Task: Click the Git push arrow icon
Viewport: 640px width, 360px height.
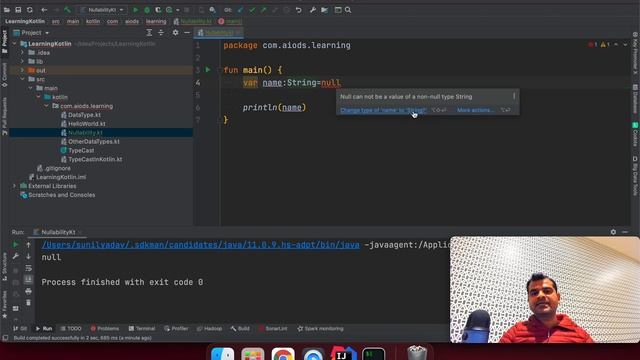Action: coord(263,10)
